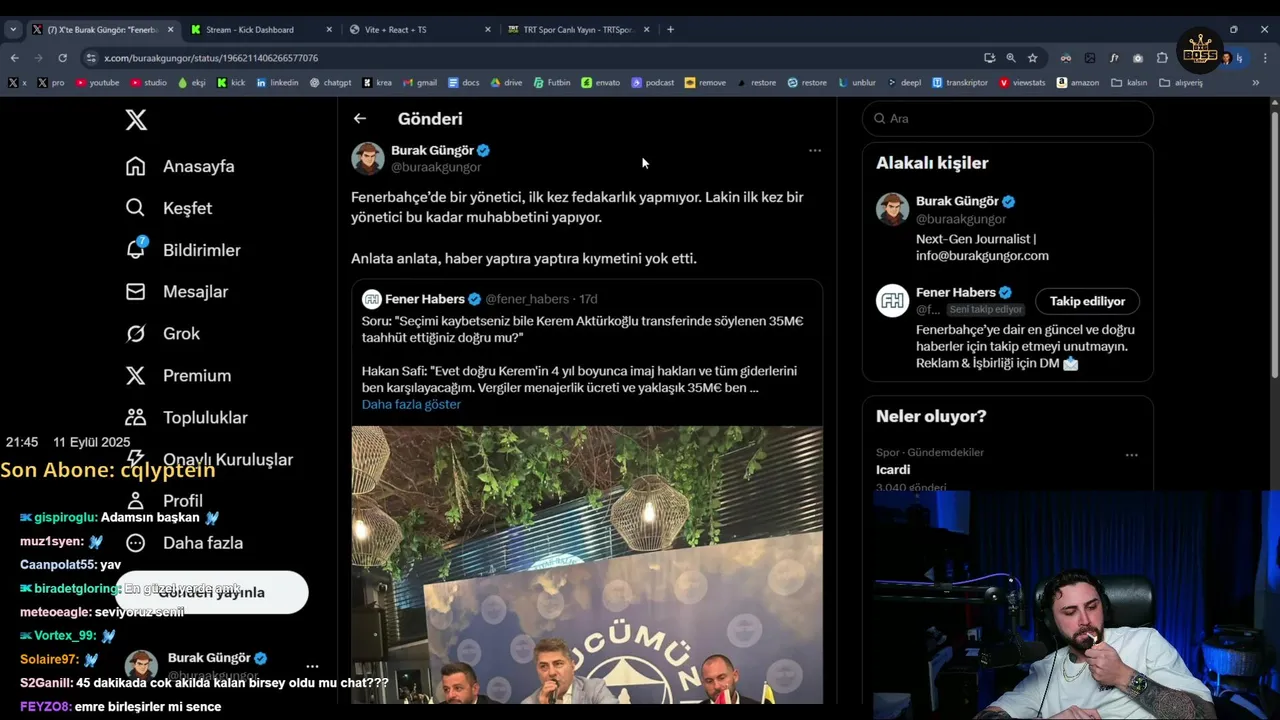Open Fener Habers profile in Alakalı kişiler

click(955, 292)
